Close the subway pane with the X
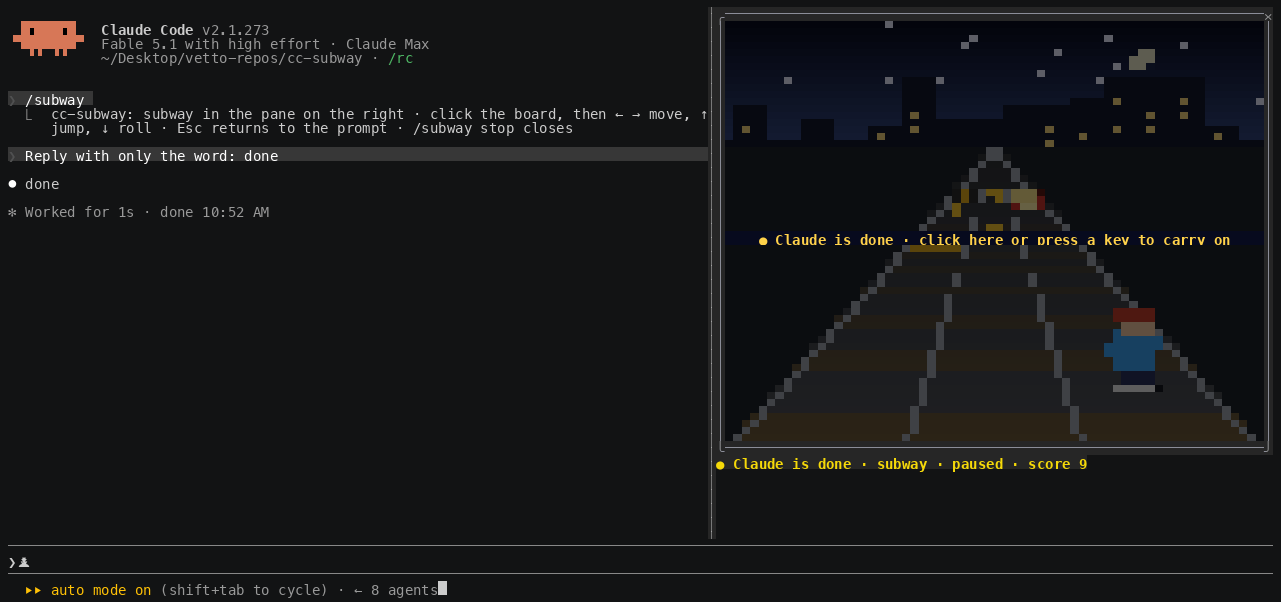The width and height of the screenshot is (1281, 602). (x=1268, y=16)
